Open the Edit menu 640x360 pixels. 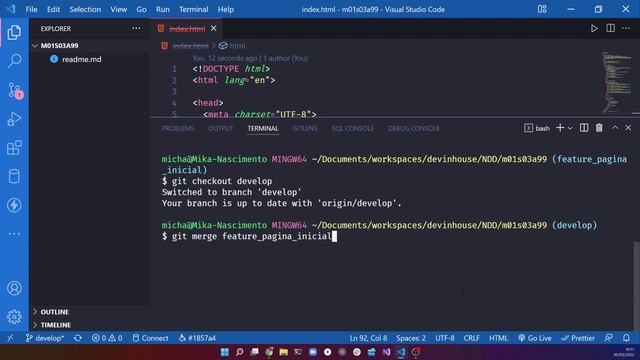point(53,9)
